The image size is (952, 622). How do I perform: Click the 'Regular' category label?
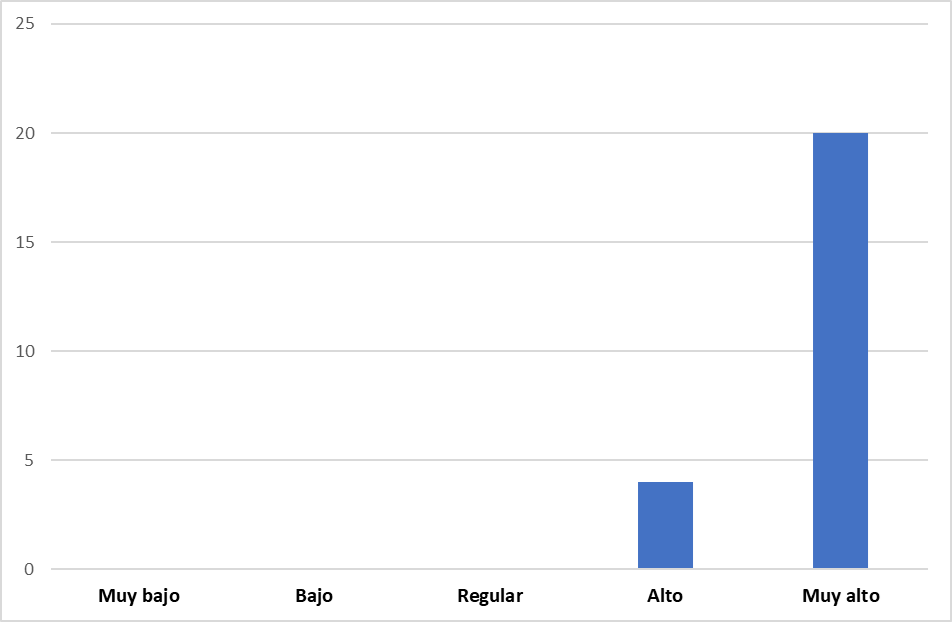point(490,596)
